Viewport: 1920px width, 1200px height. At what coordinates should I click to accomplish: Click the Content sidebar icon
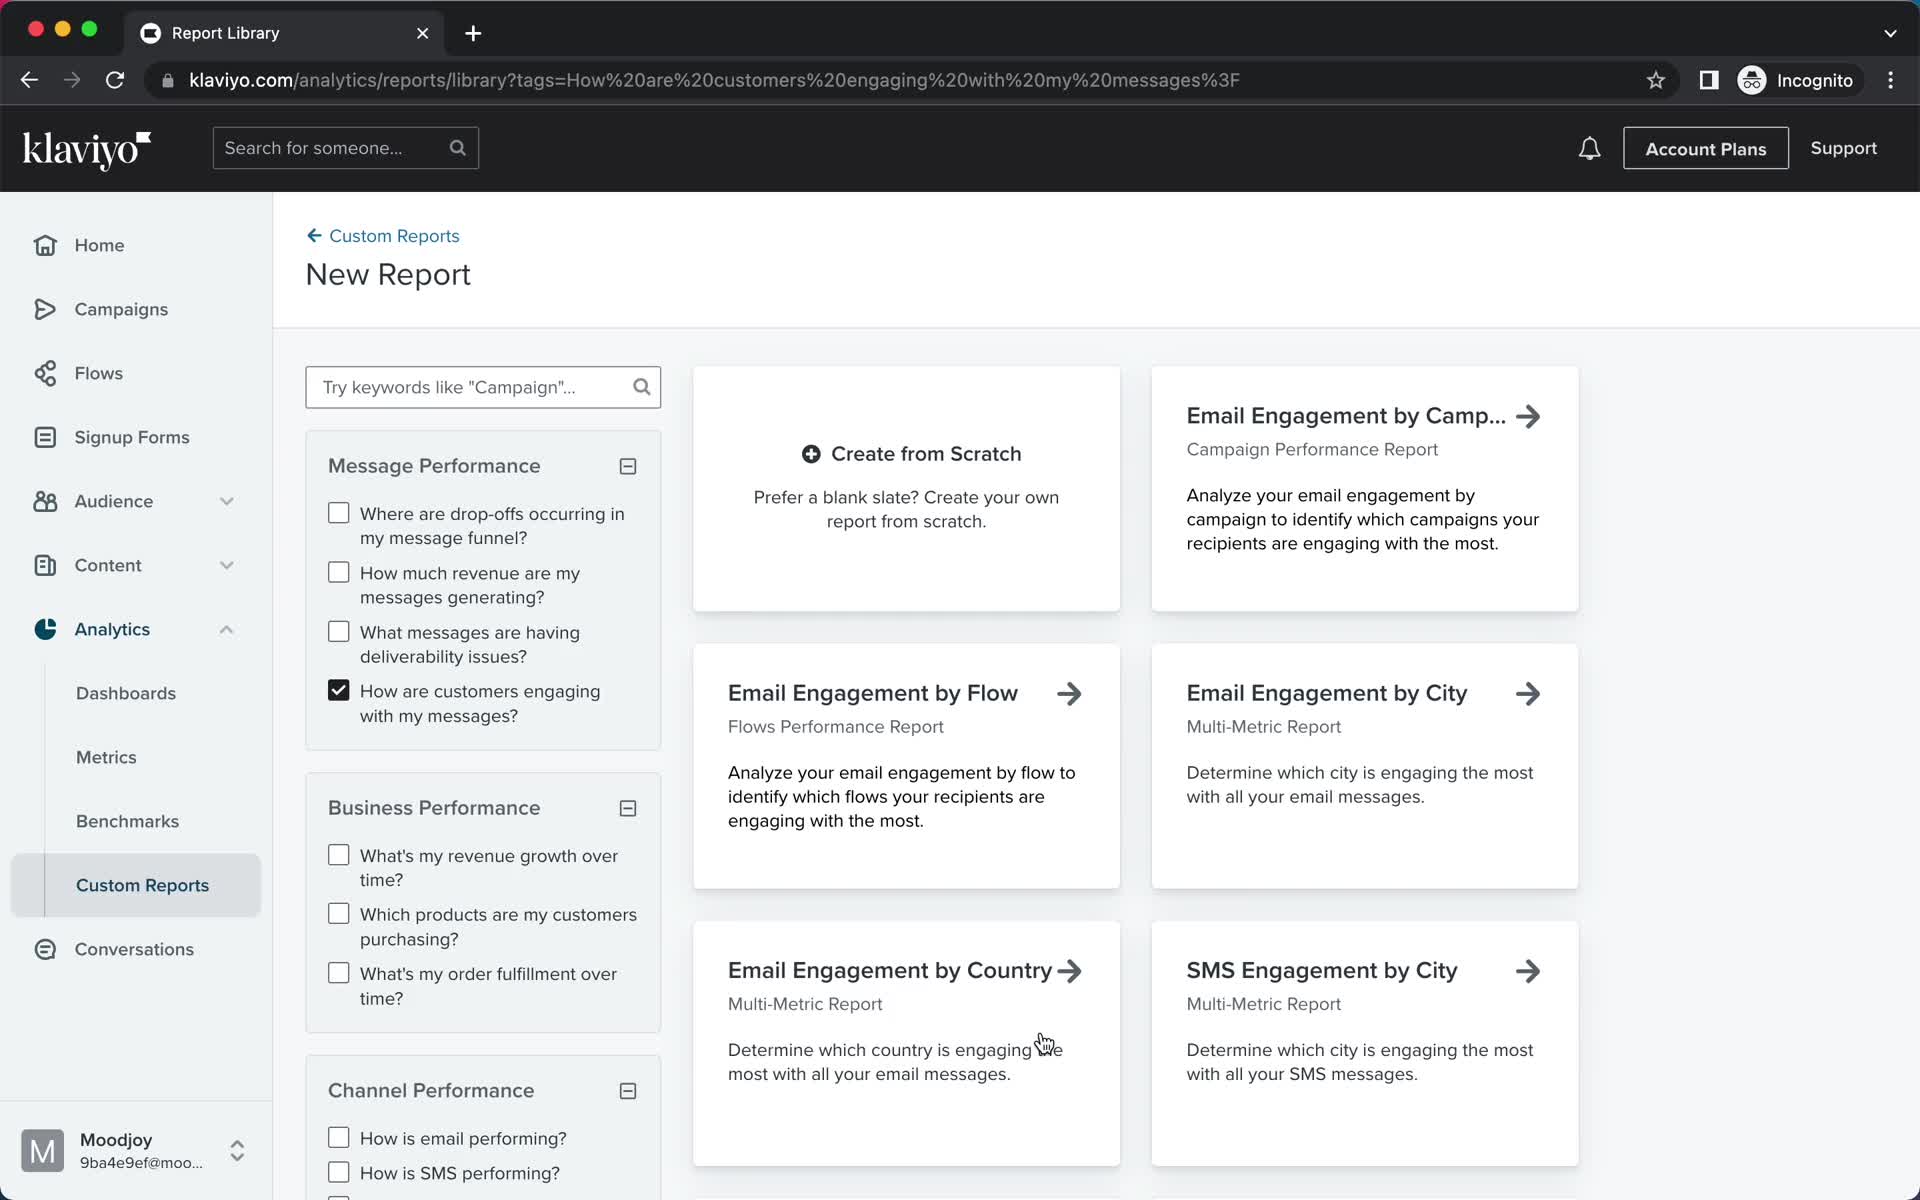tap(44, 564)
